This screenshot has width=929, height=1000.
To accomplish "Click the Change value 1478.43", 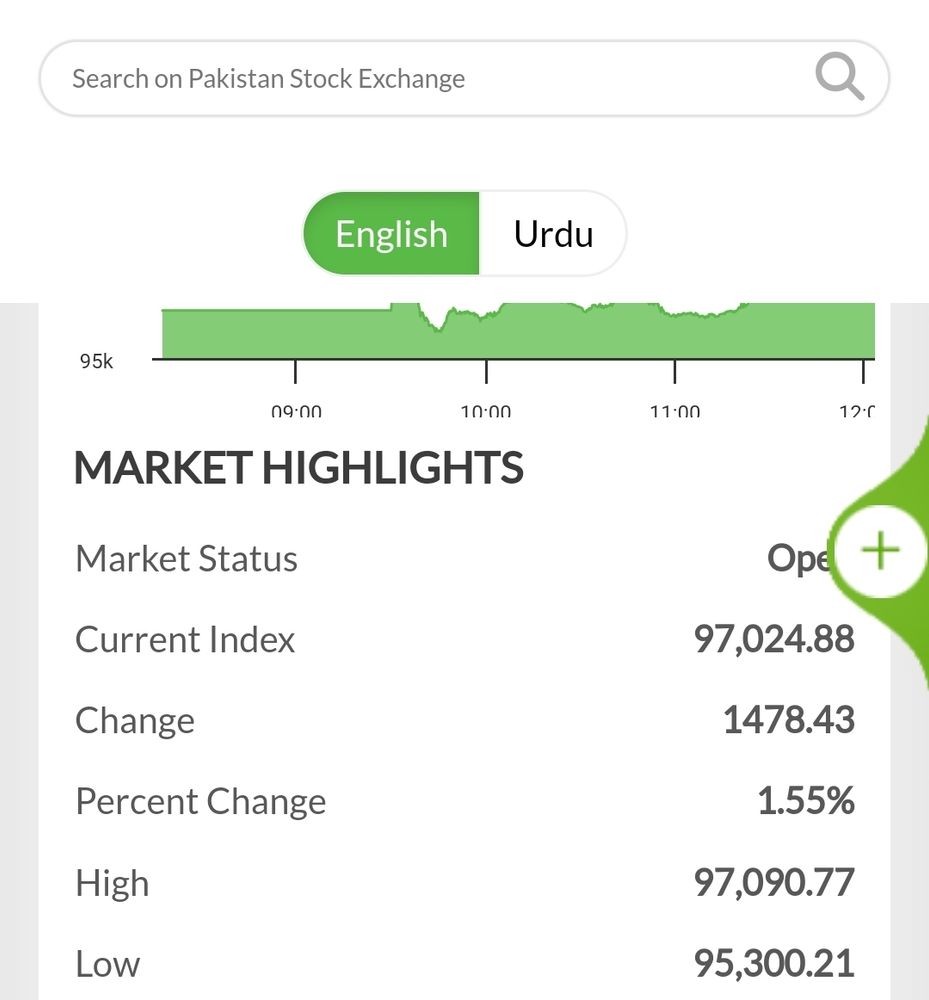I will click(x=789, y=720).
